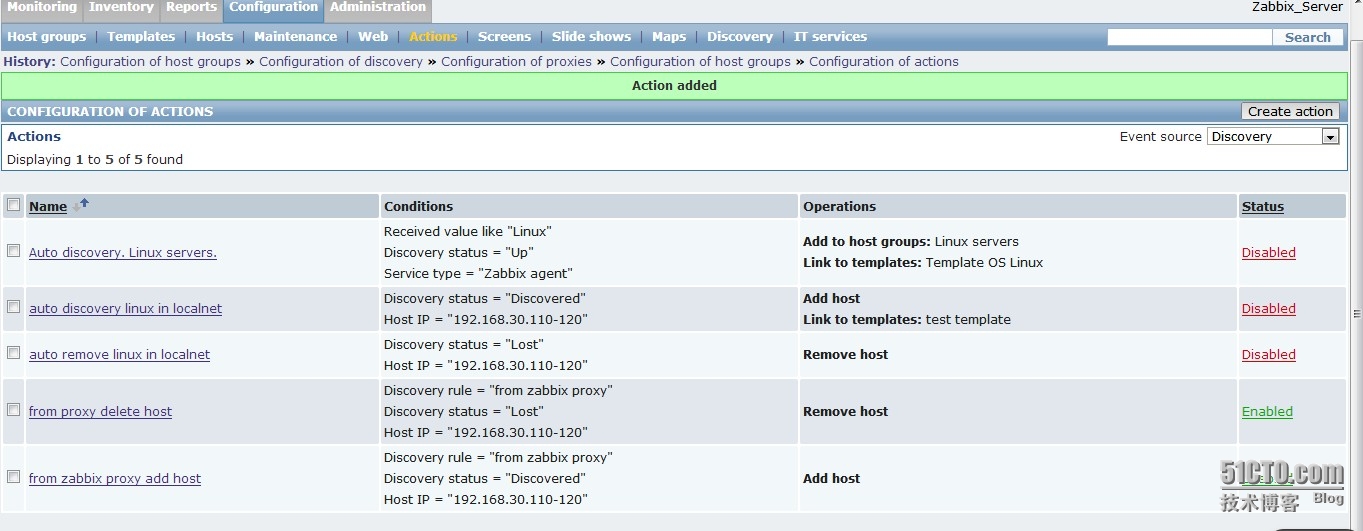Open the Maps submenu item

click(x=669, y=37)
